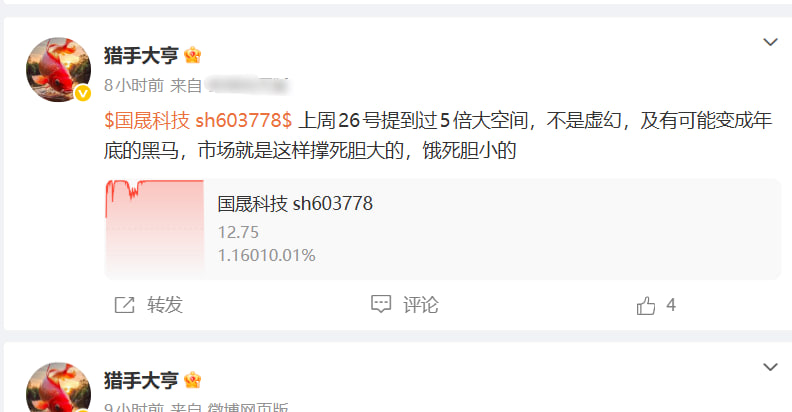The height and width of the screenshot is (412, 792).
Task: Click the 评论 text label
Action: [x=421, y=305]
